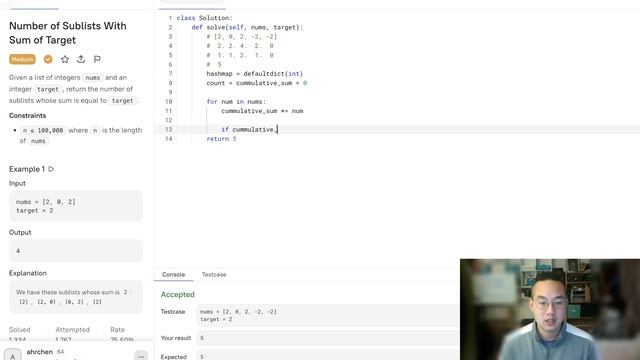Open the share problem icon
This screenshot has width=640, height=360.
click(x=81, y=59)
